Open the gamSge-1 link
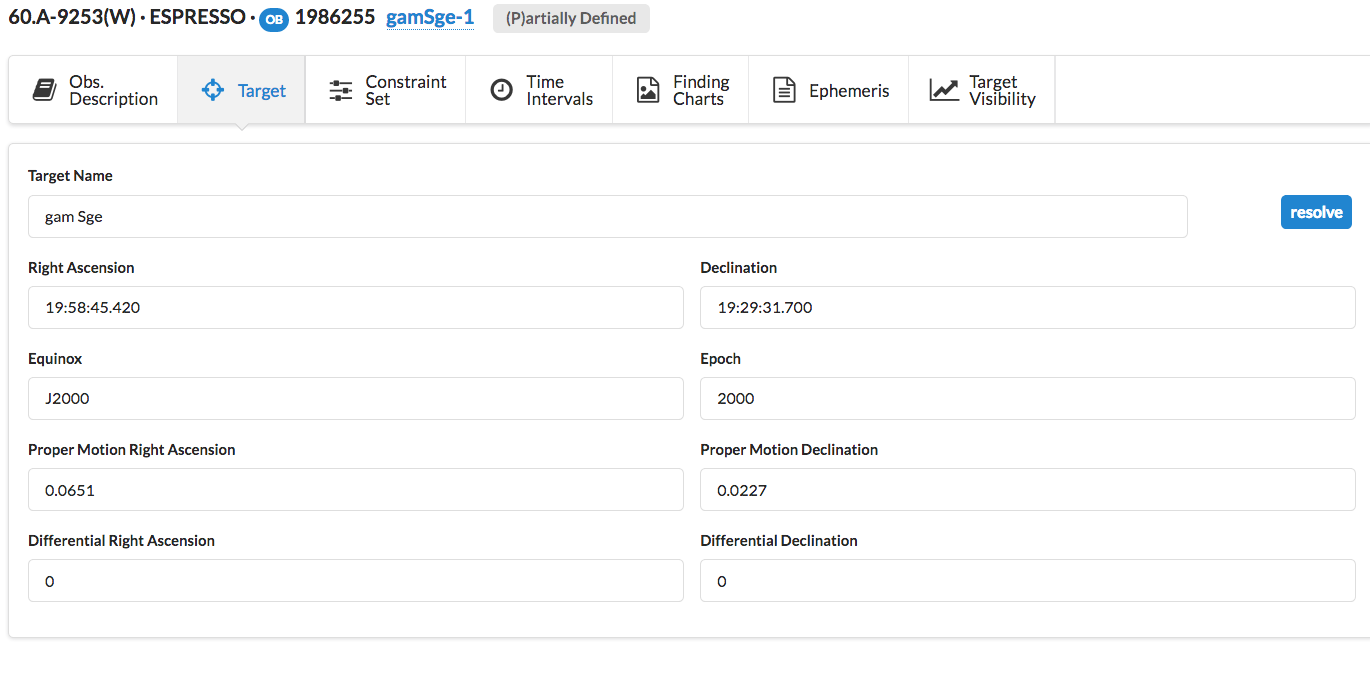 (430, 17)
